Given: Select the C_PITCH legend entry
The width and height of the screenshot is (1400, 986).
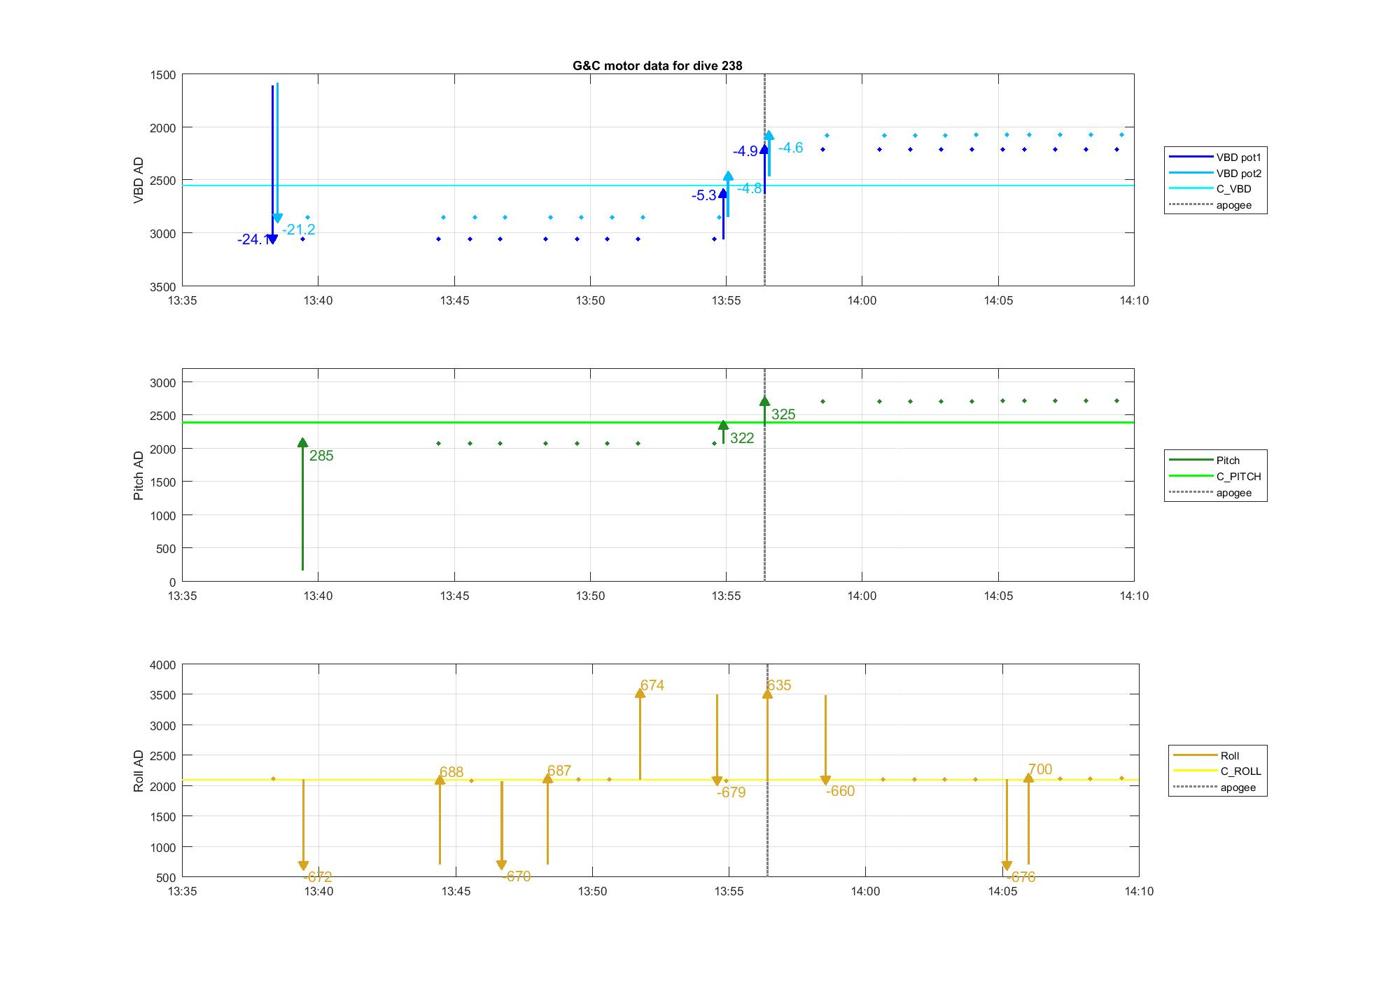Looking at the screenshot, I should click(x=1215, y=477).
